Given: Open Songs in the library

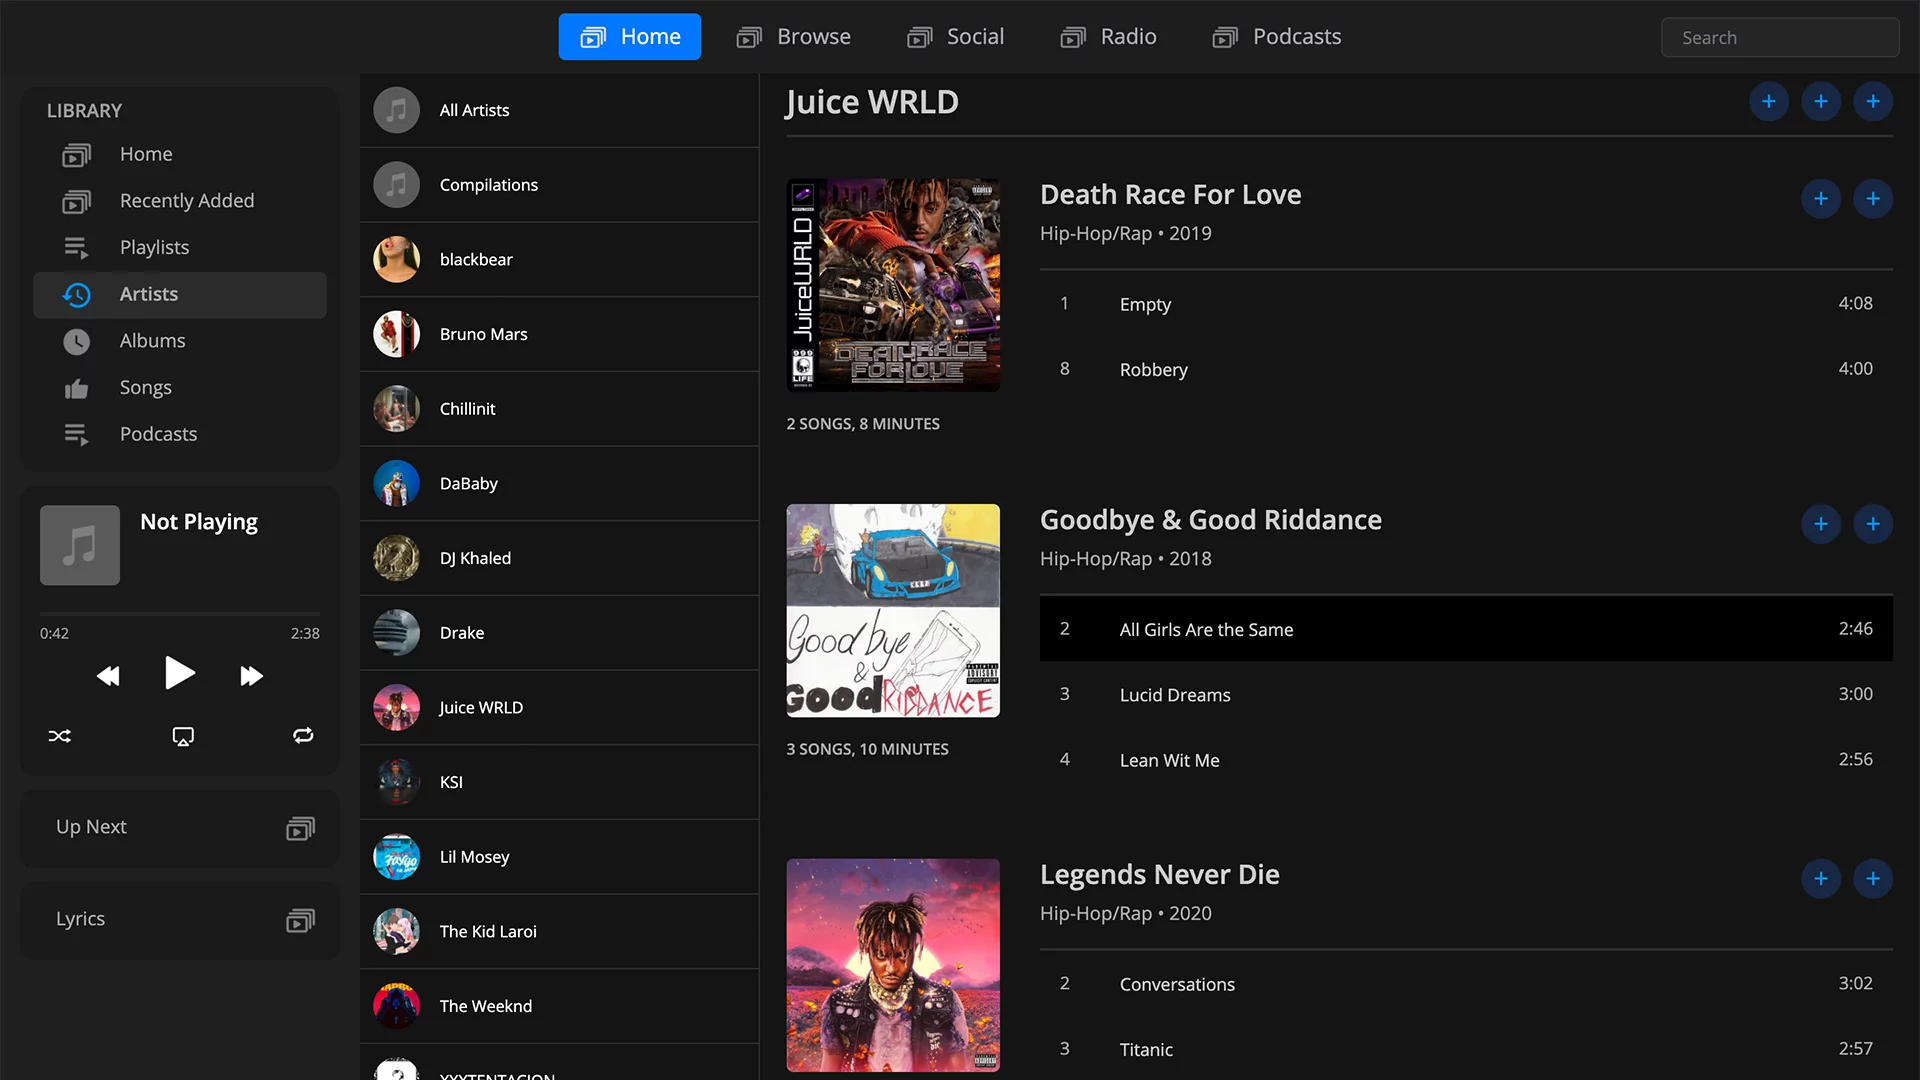Looking at the screenshot, I should coord(180,388).
